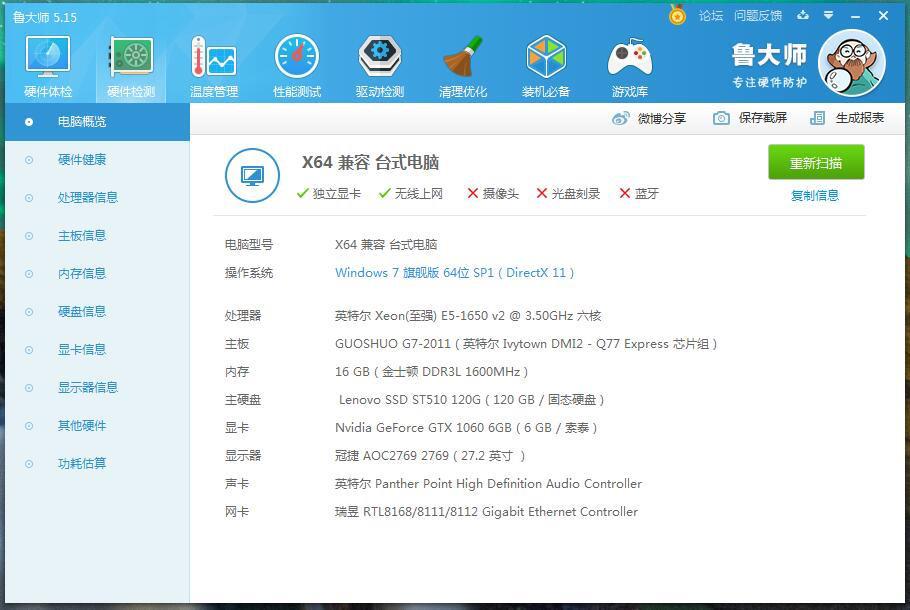Click the 光盘刻录 status indicator
Image resolution: width=910 pixels, height=610 pixels.
coord(568,194)
